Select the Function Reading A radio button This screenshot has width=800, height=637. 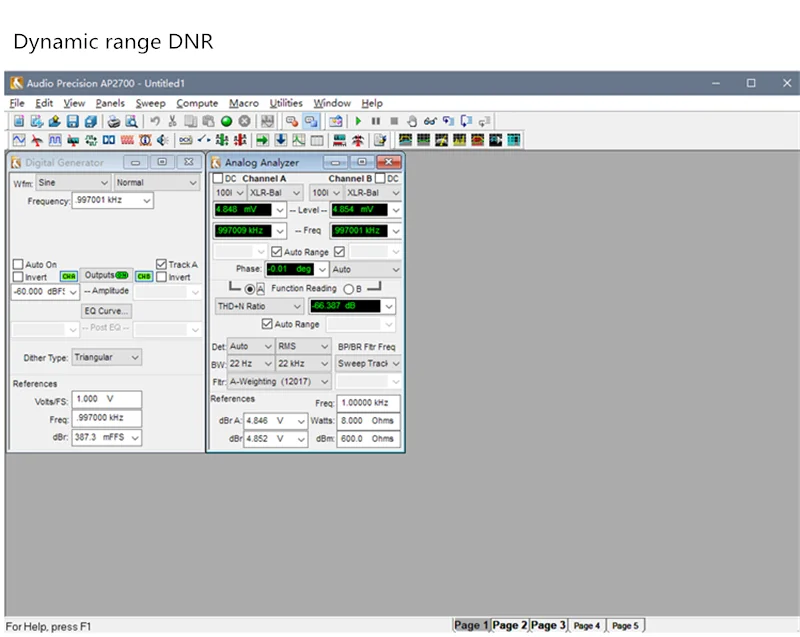249,289
